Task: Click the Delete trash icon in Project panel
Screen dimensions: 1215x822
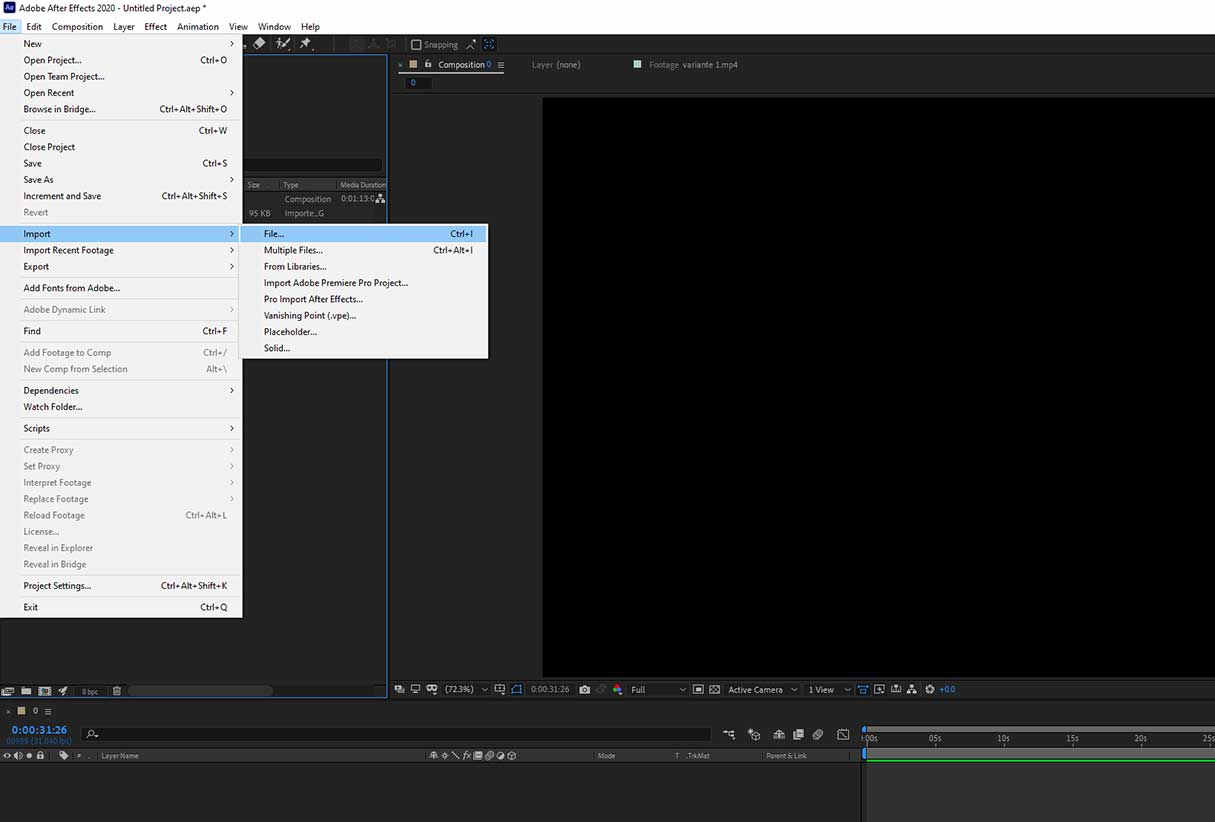Action: pyautogui.click(x=117, y=691)
